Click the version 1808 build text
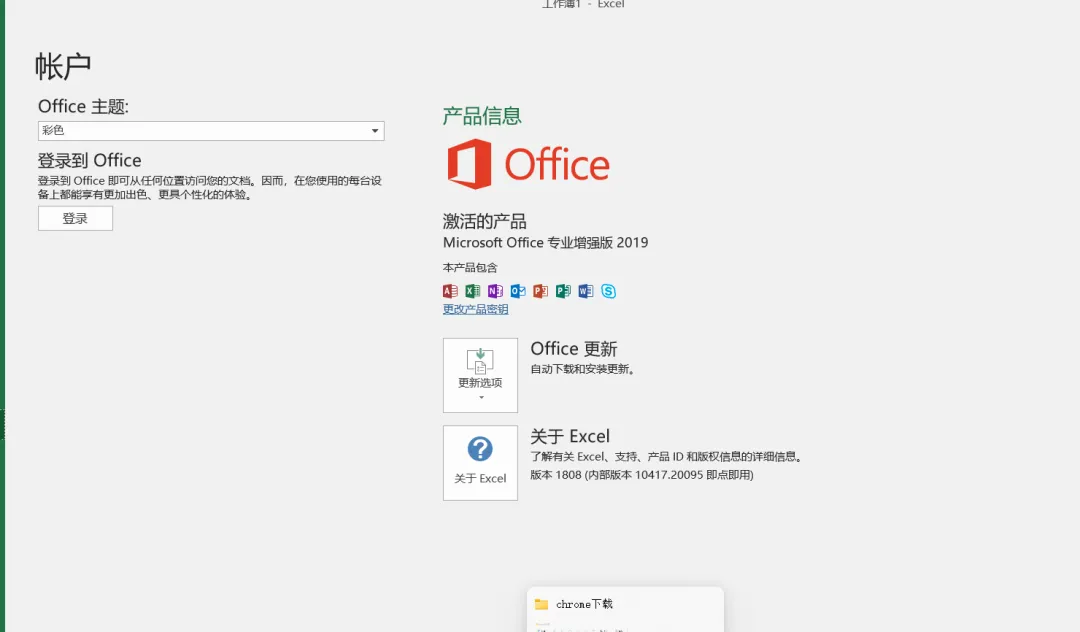 click(642, 475)
